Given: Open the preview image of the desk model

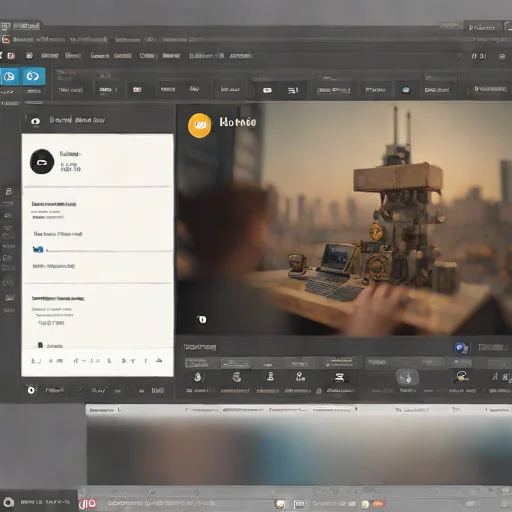Looking at the screenshot, I should (344, 219).
